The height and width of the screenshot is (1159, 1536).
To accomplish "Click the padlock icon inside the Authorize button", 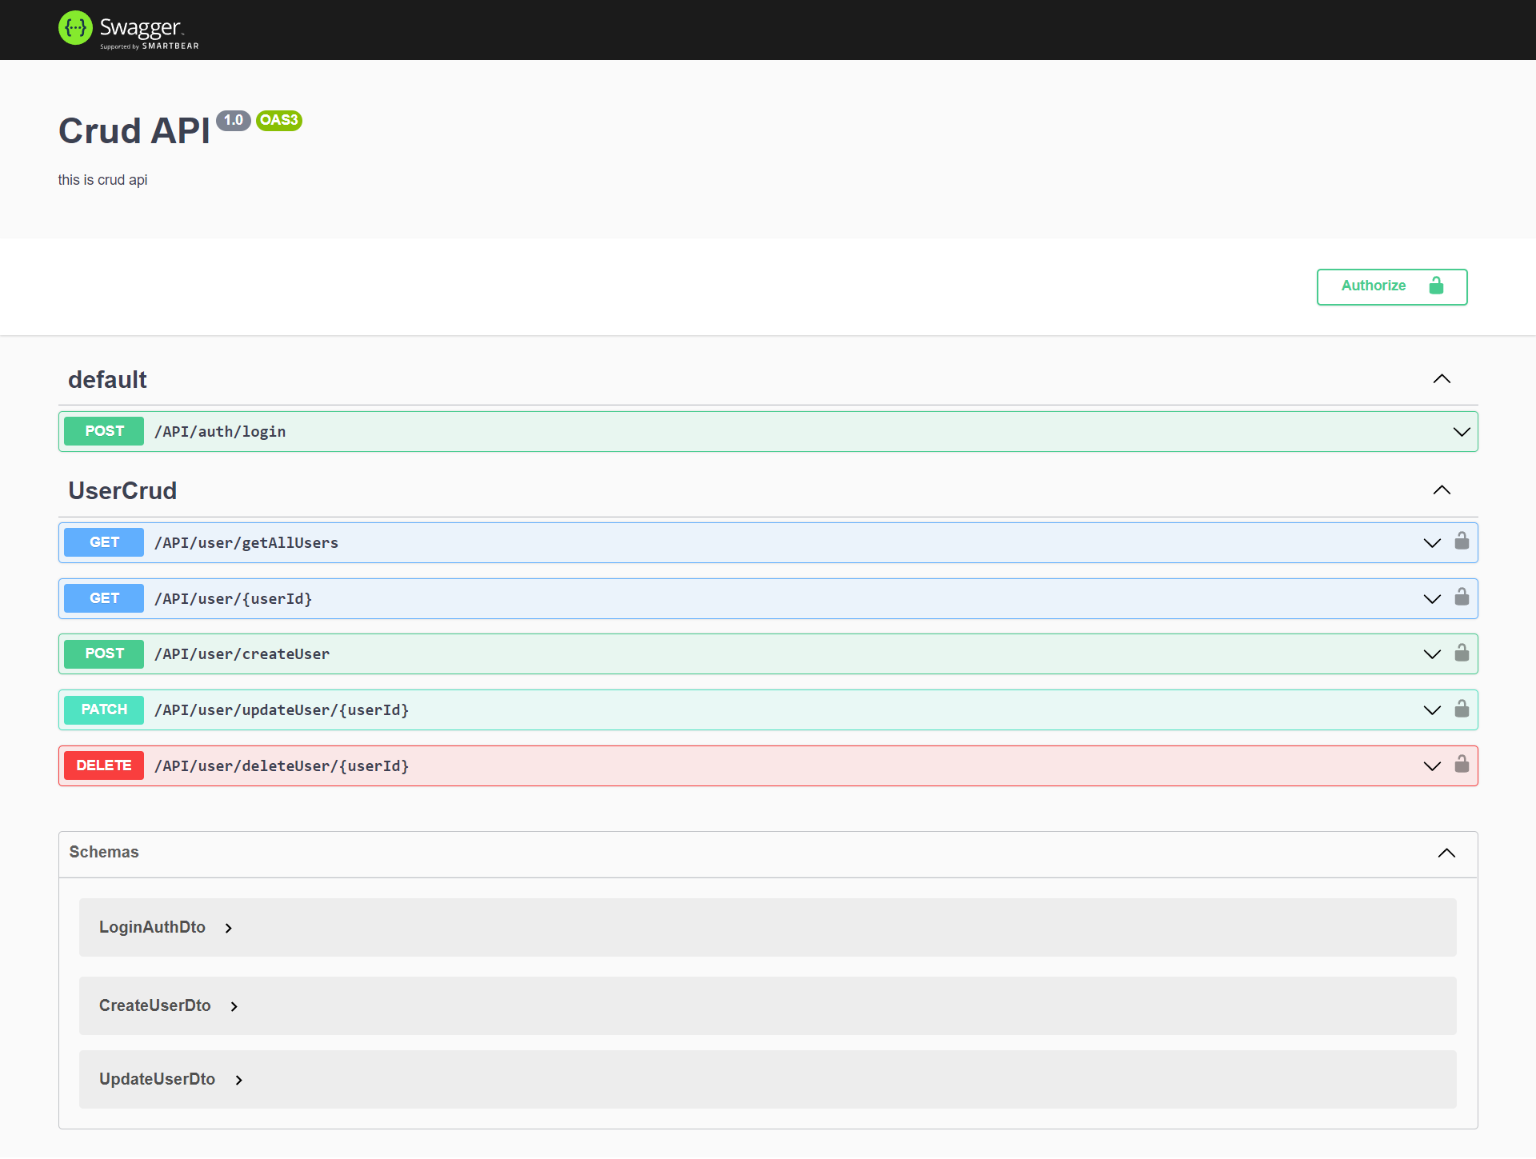I will 1435,286.
